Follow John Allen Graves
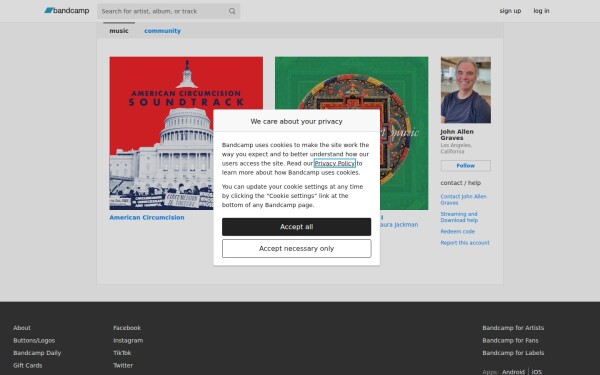 [465, 166]
